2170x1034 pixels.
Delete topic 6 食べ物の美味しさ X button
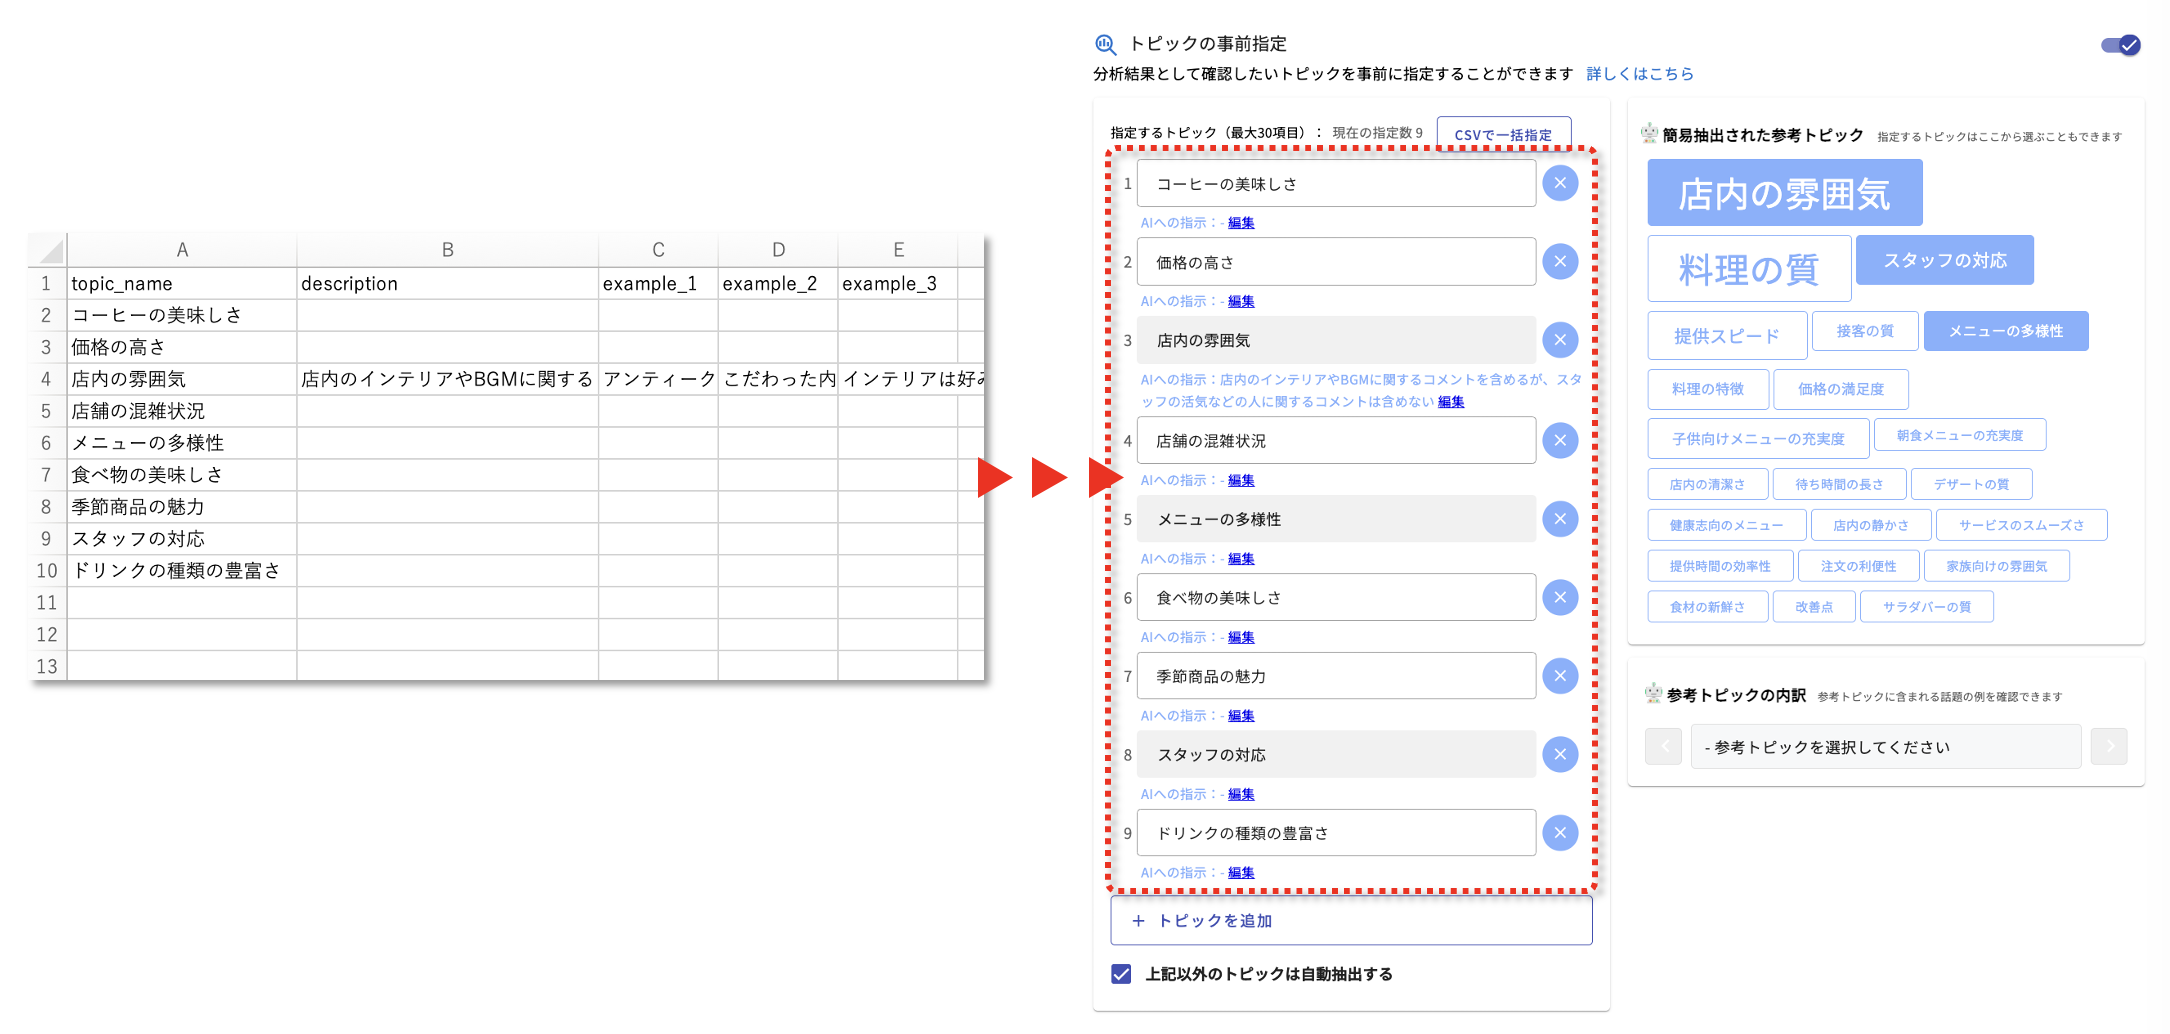(1559, 598)
